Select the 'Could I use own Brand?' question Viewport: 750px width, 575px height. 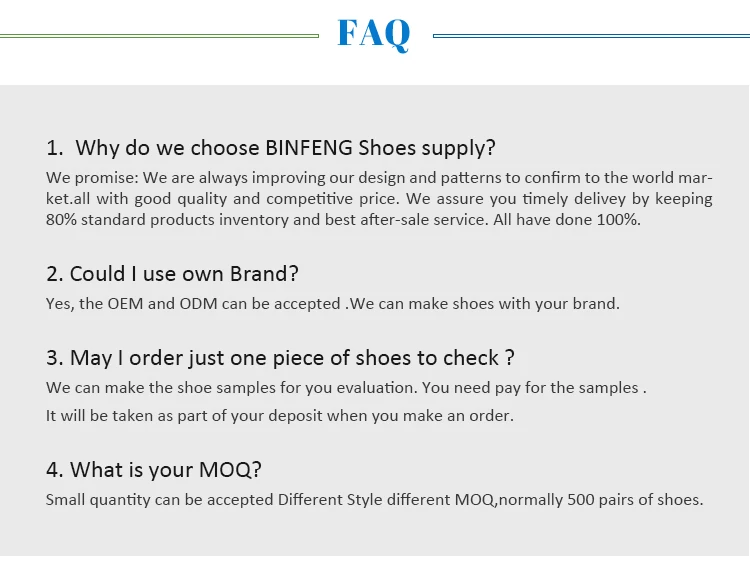(x=172, y=273)
